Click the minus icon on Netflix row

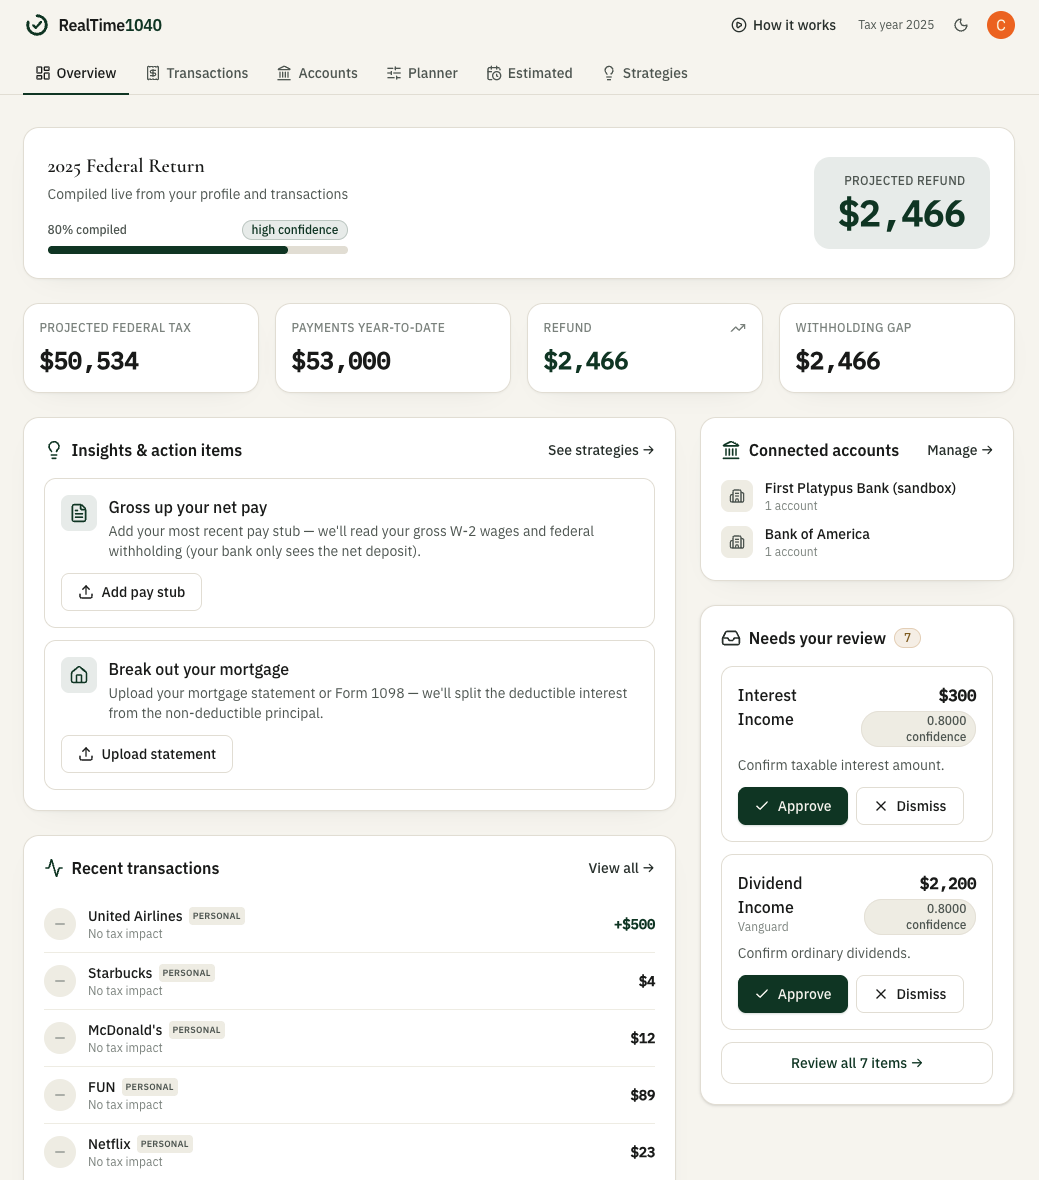coord(60,1152)
